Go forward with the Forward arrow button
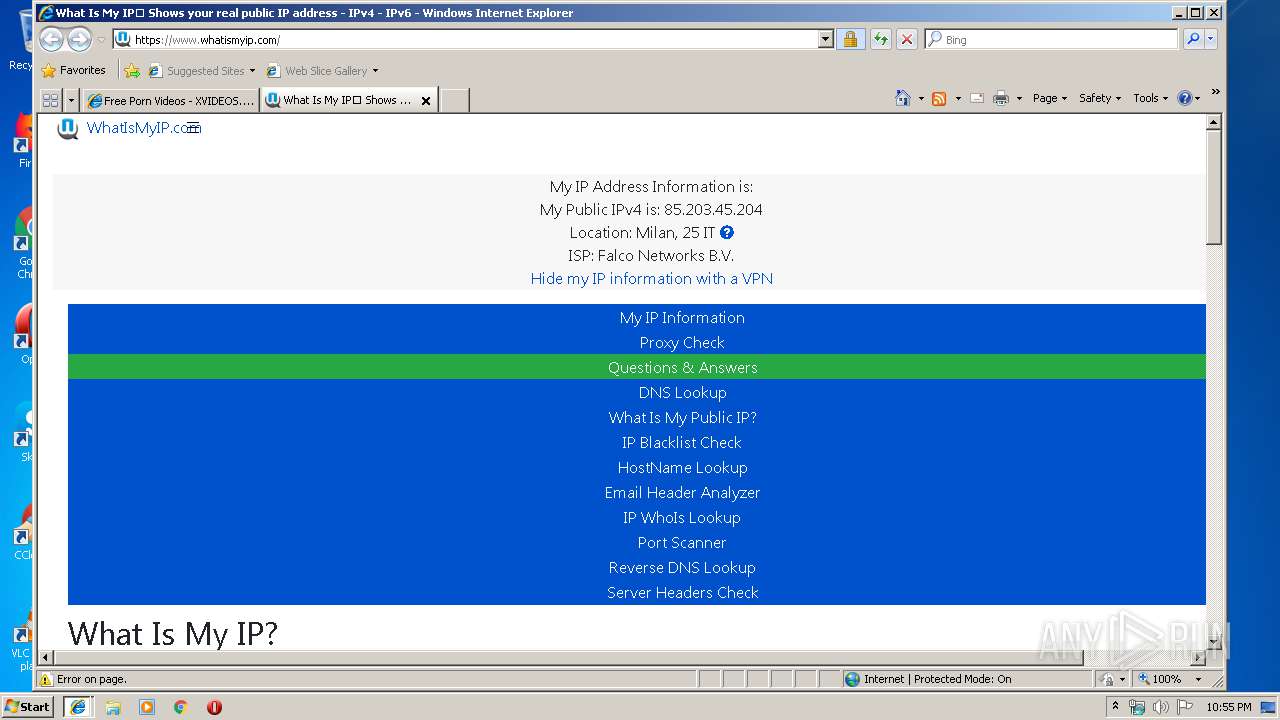Screen dimensions: 1280x720 point(79,39)
